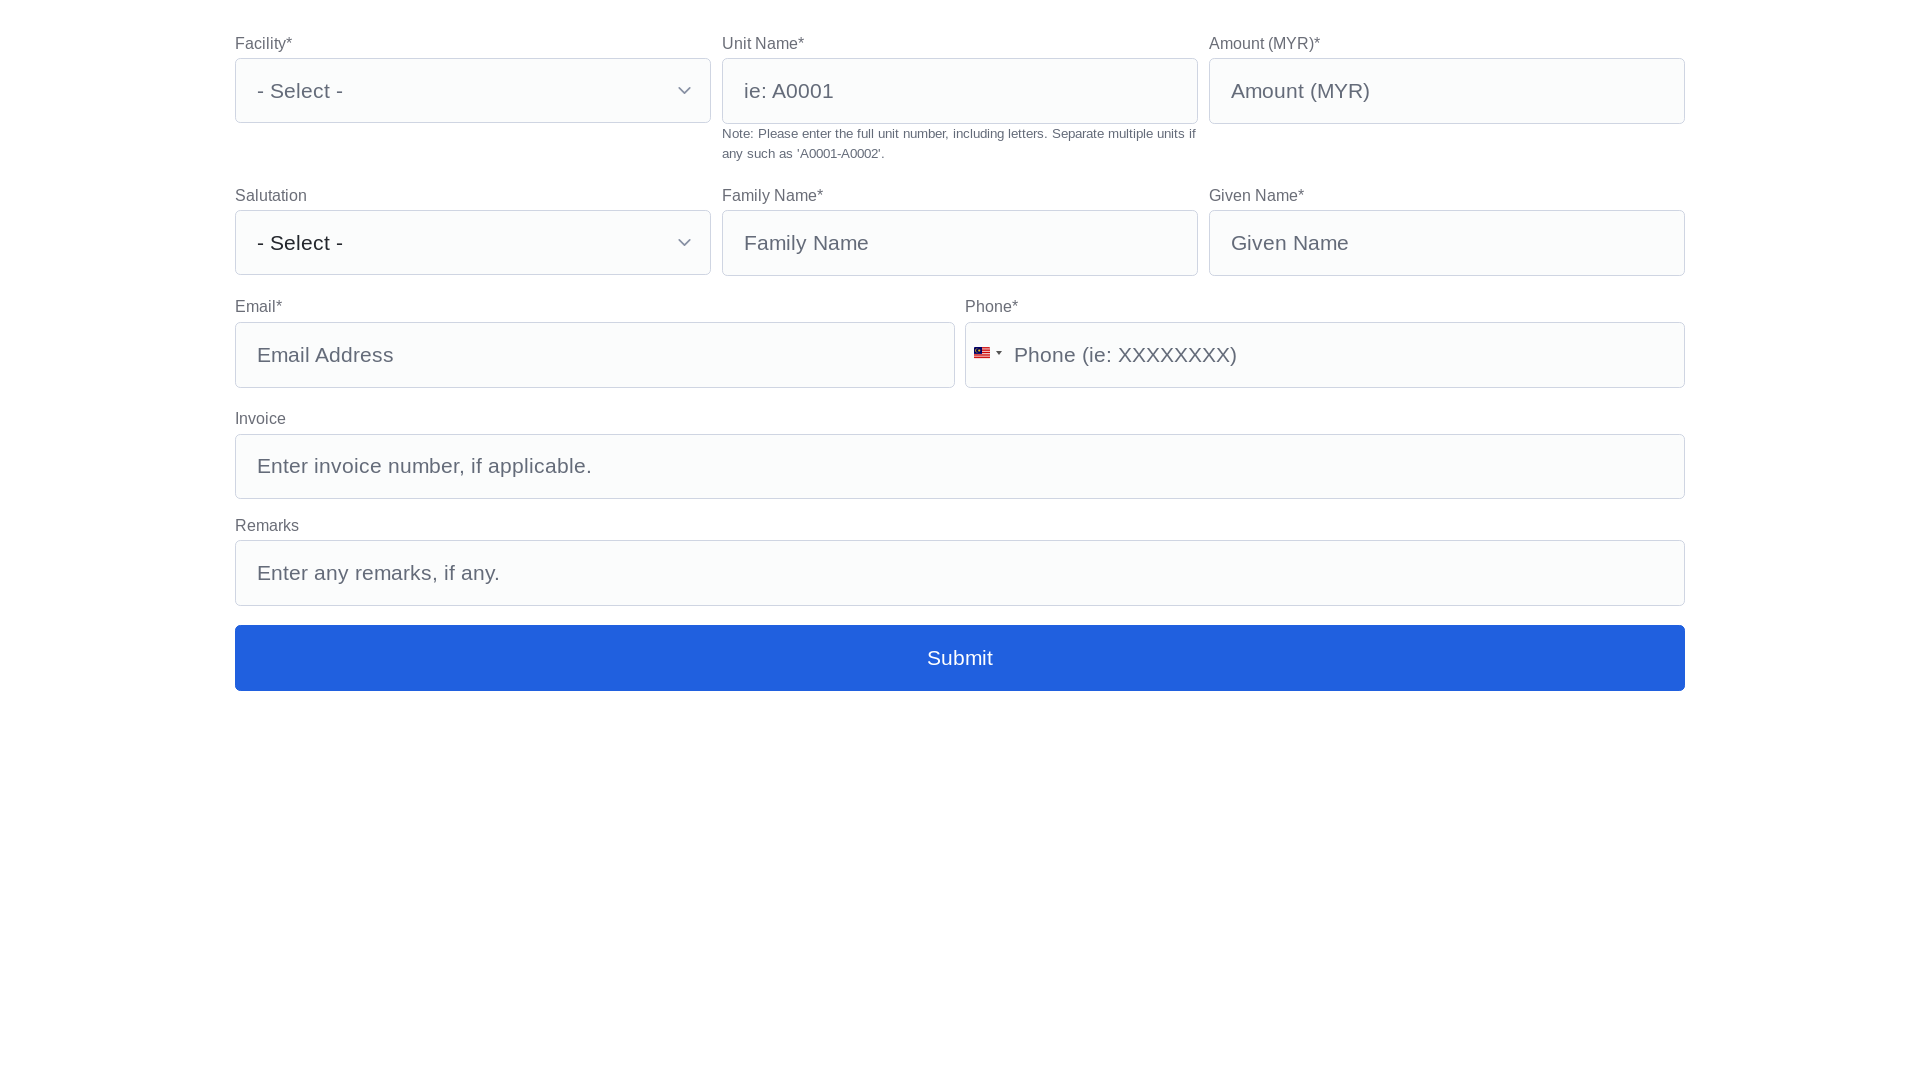
Task: Click the Unit Name* label
Action: [x=763, y=44]
